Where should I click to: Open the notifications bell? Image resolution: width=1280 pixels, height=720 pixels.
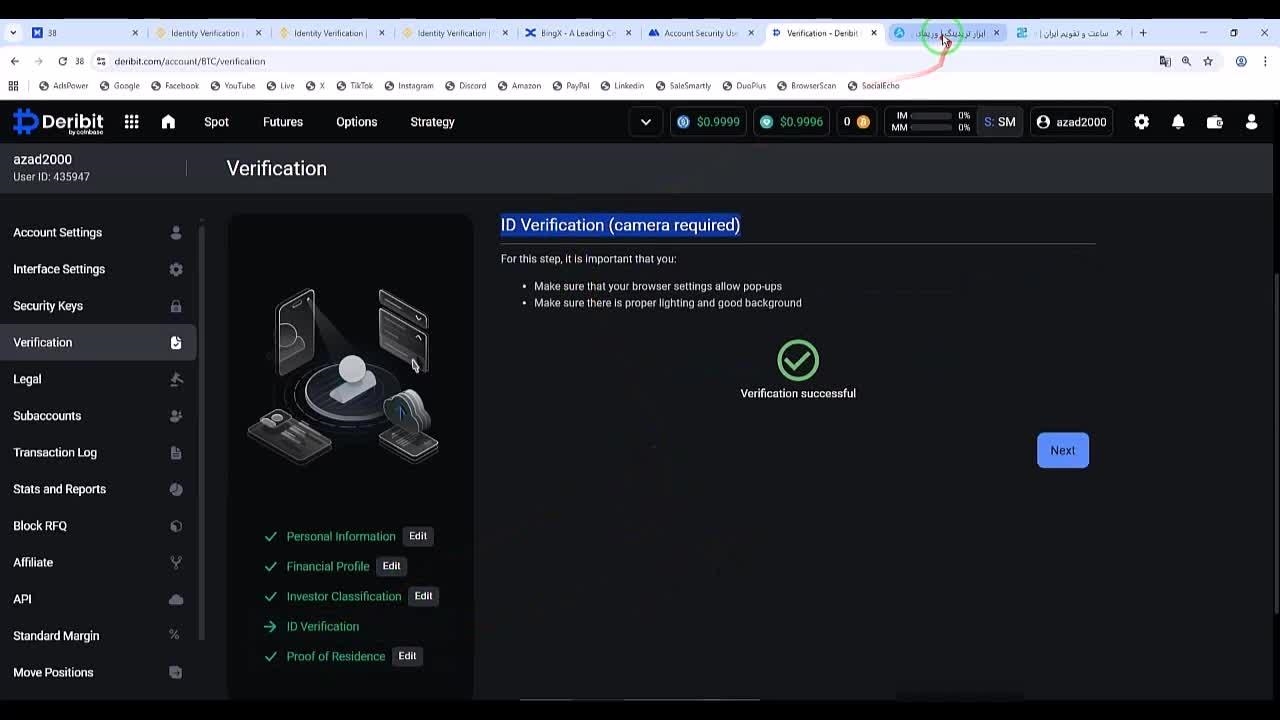[x=1178, y=122]
